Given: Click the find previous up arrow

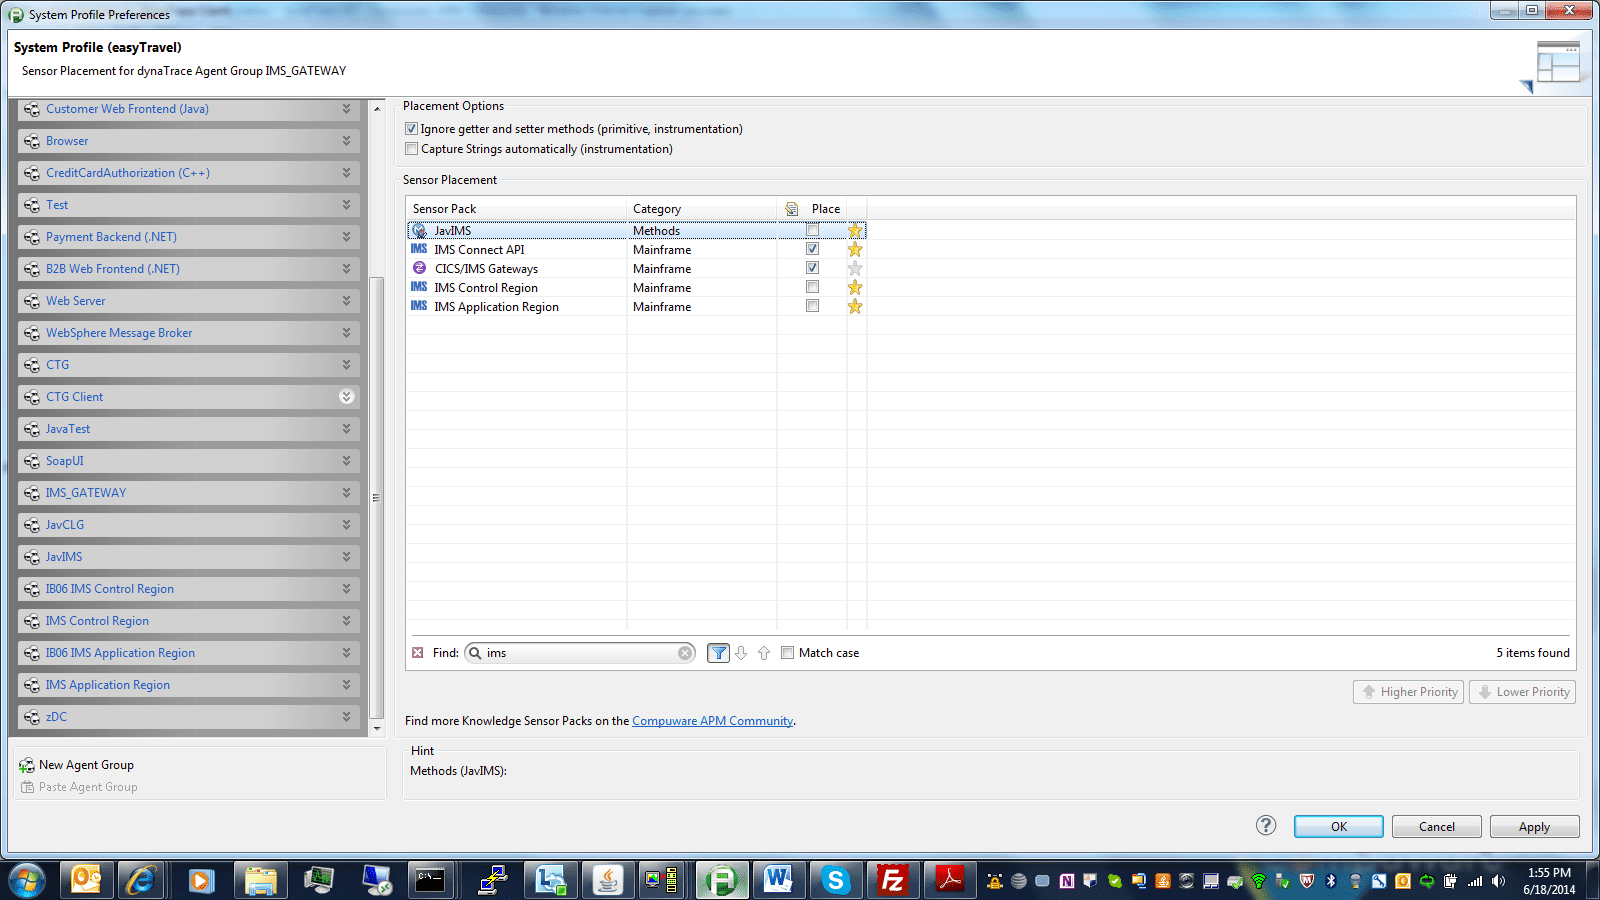Looking at the screenshot, I should 764,653.
